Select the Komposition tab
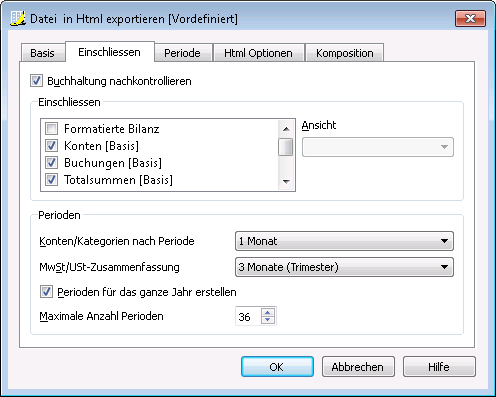The image size is (496, 397). 344,53
